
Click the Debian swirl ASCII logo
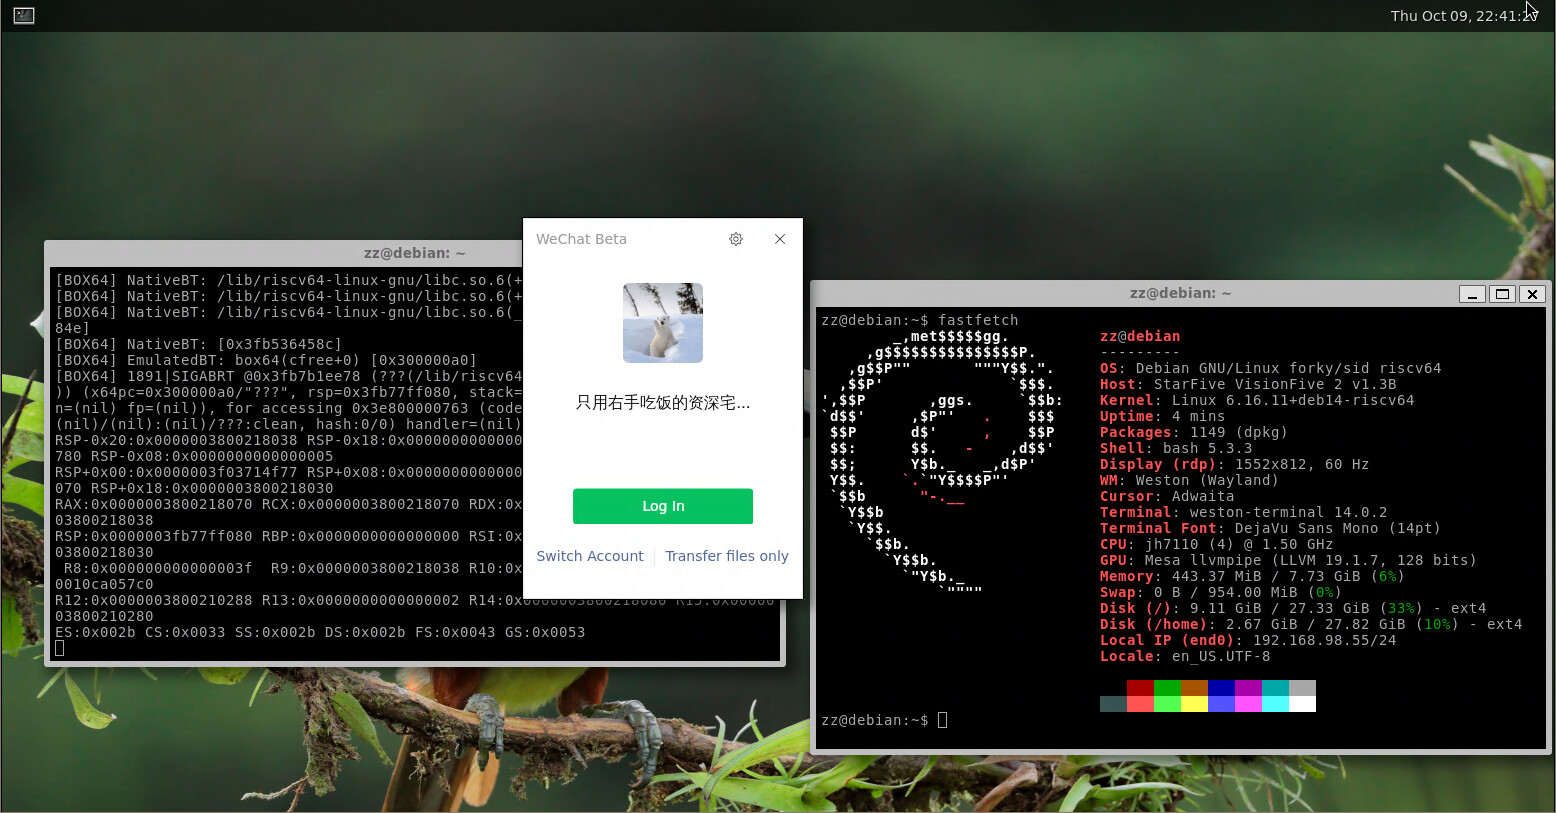(940, 460)
